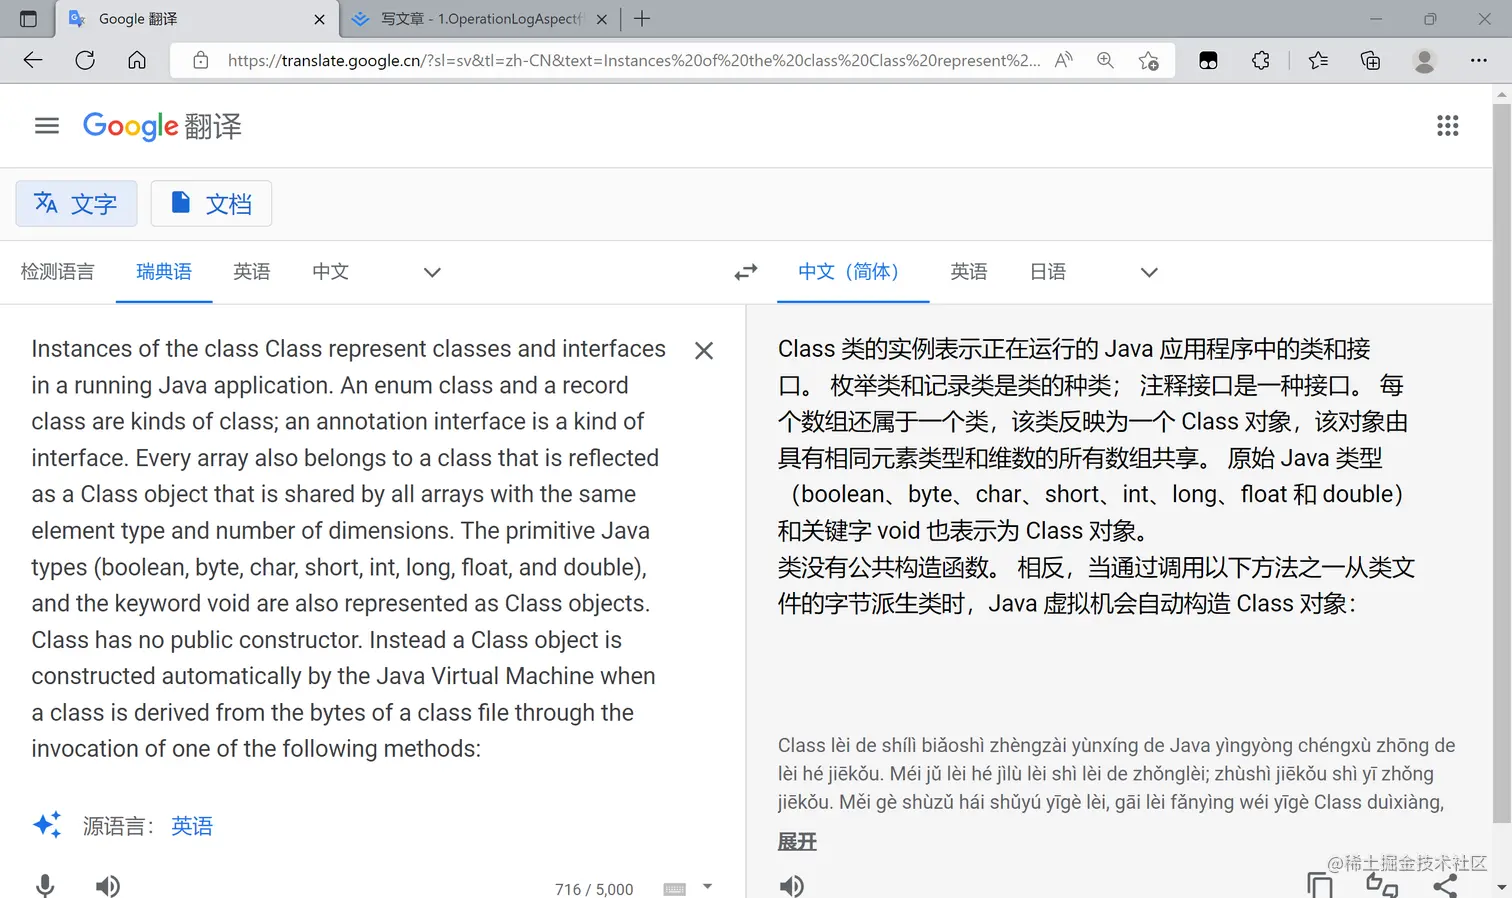Click the page vertical scrollbar
The image size is (1512, 898).
1501,461
